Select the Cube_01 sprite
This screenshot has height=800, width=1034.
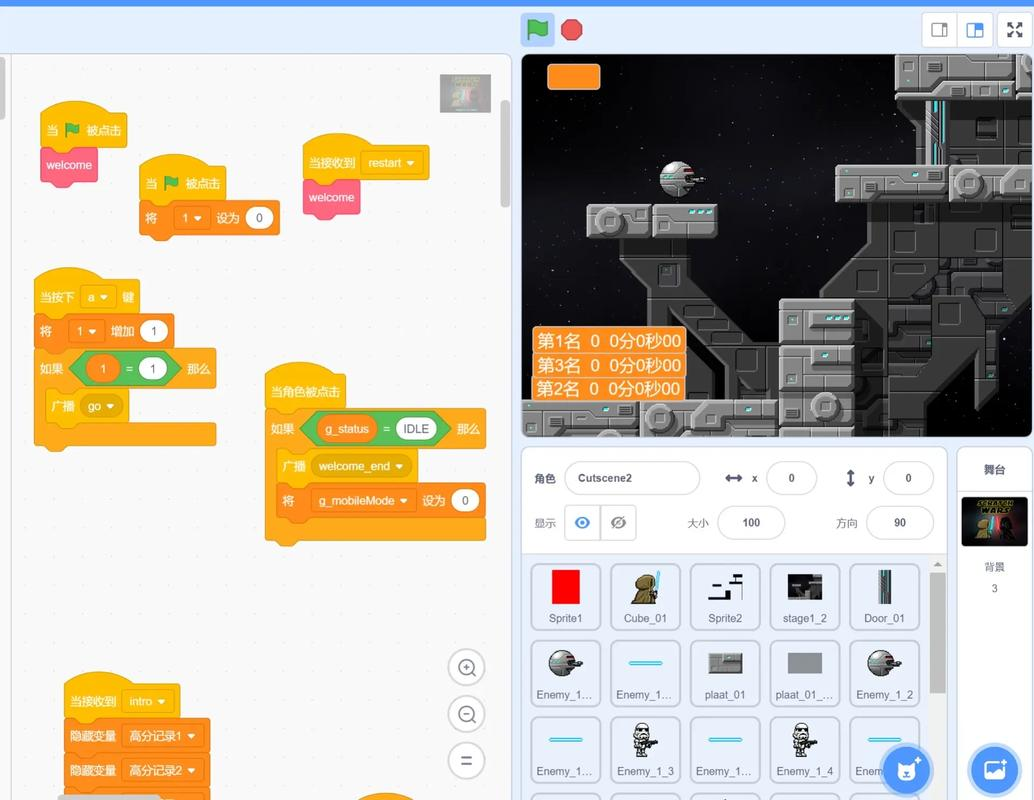click(646, 597)
